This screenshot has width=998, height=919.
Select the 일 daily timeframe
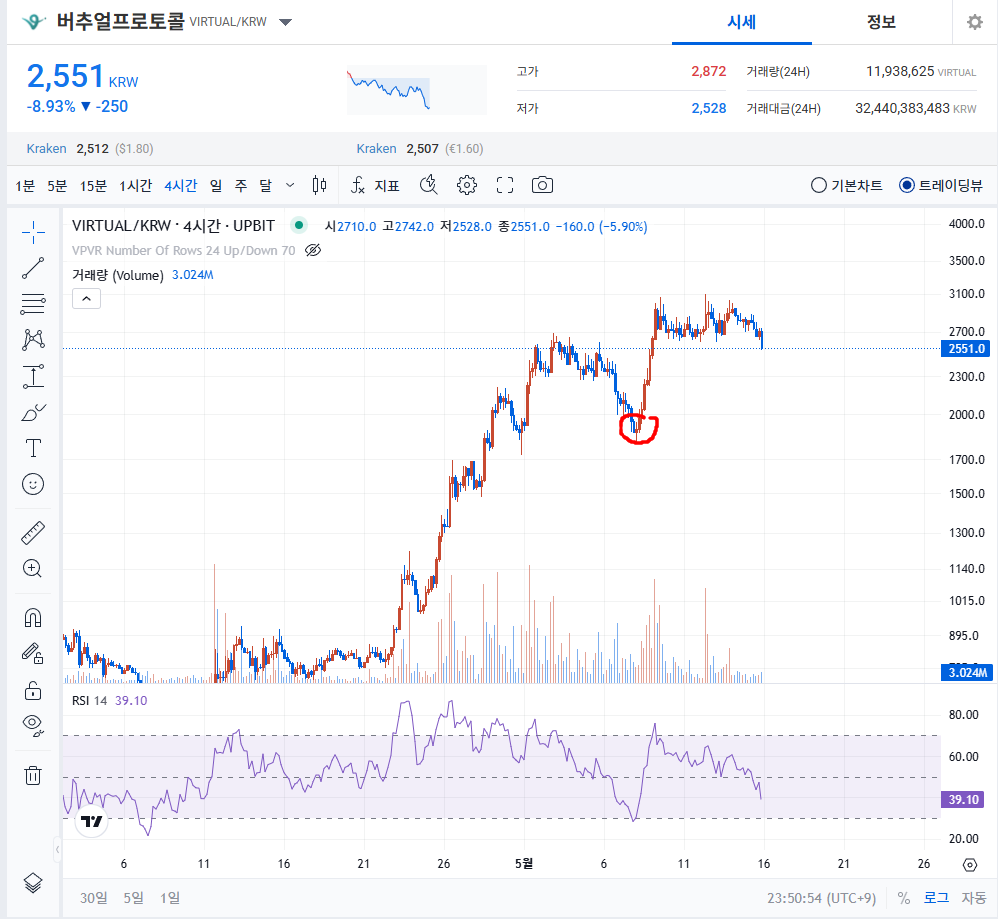pyautogui.click(x=216, y=185)
